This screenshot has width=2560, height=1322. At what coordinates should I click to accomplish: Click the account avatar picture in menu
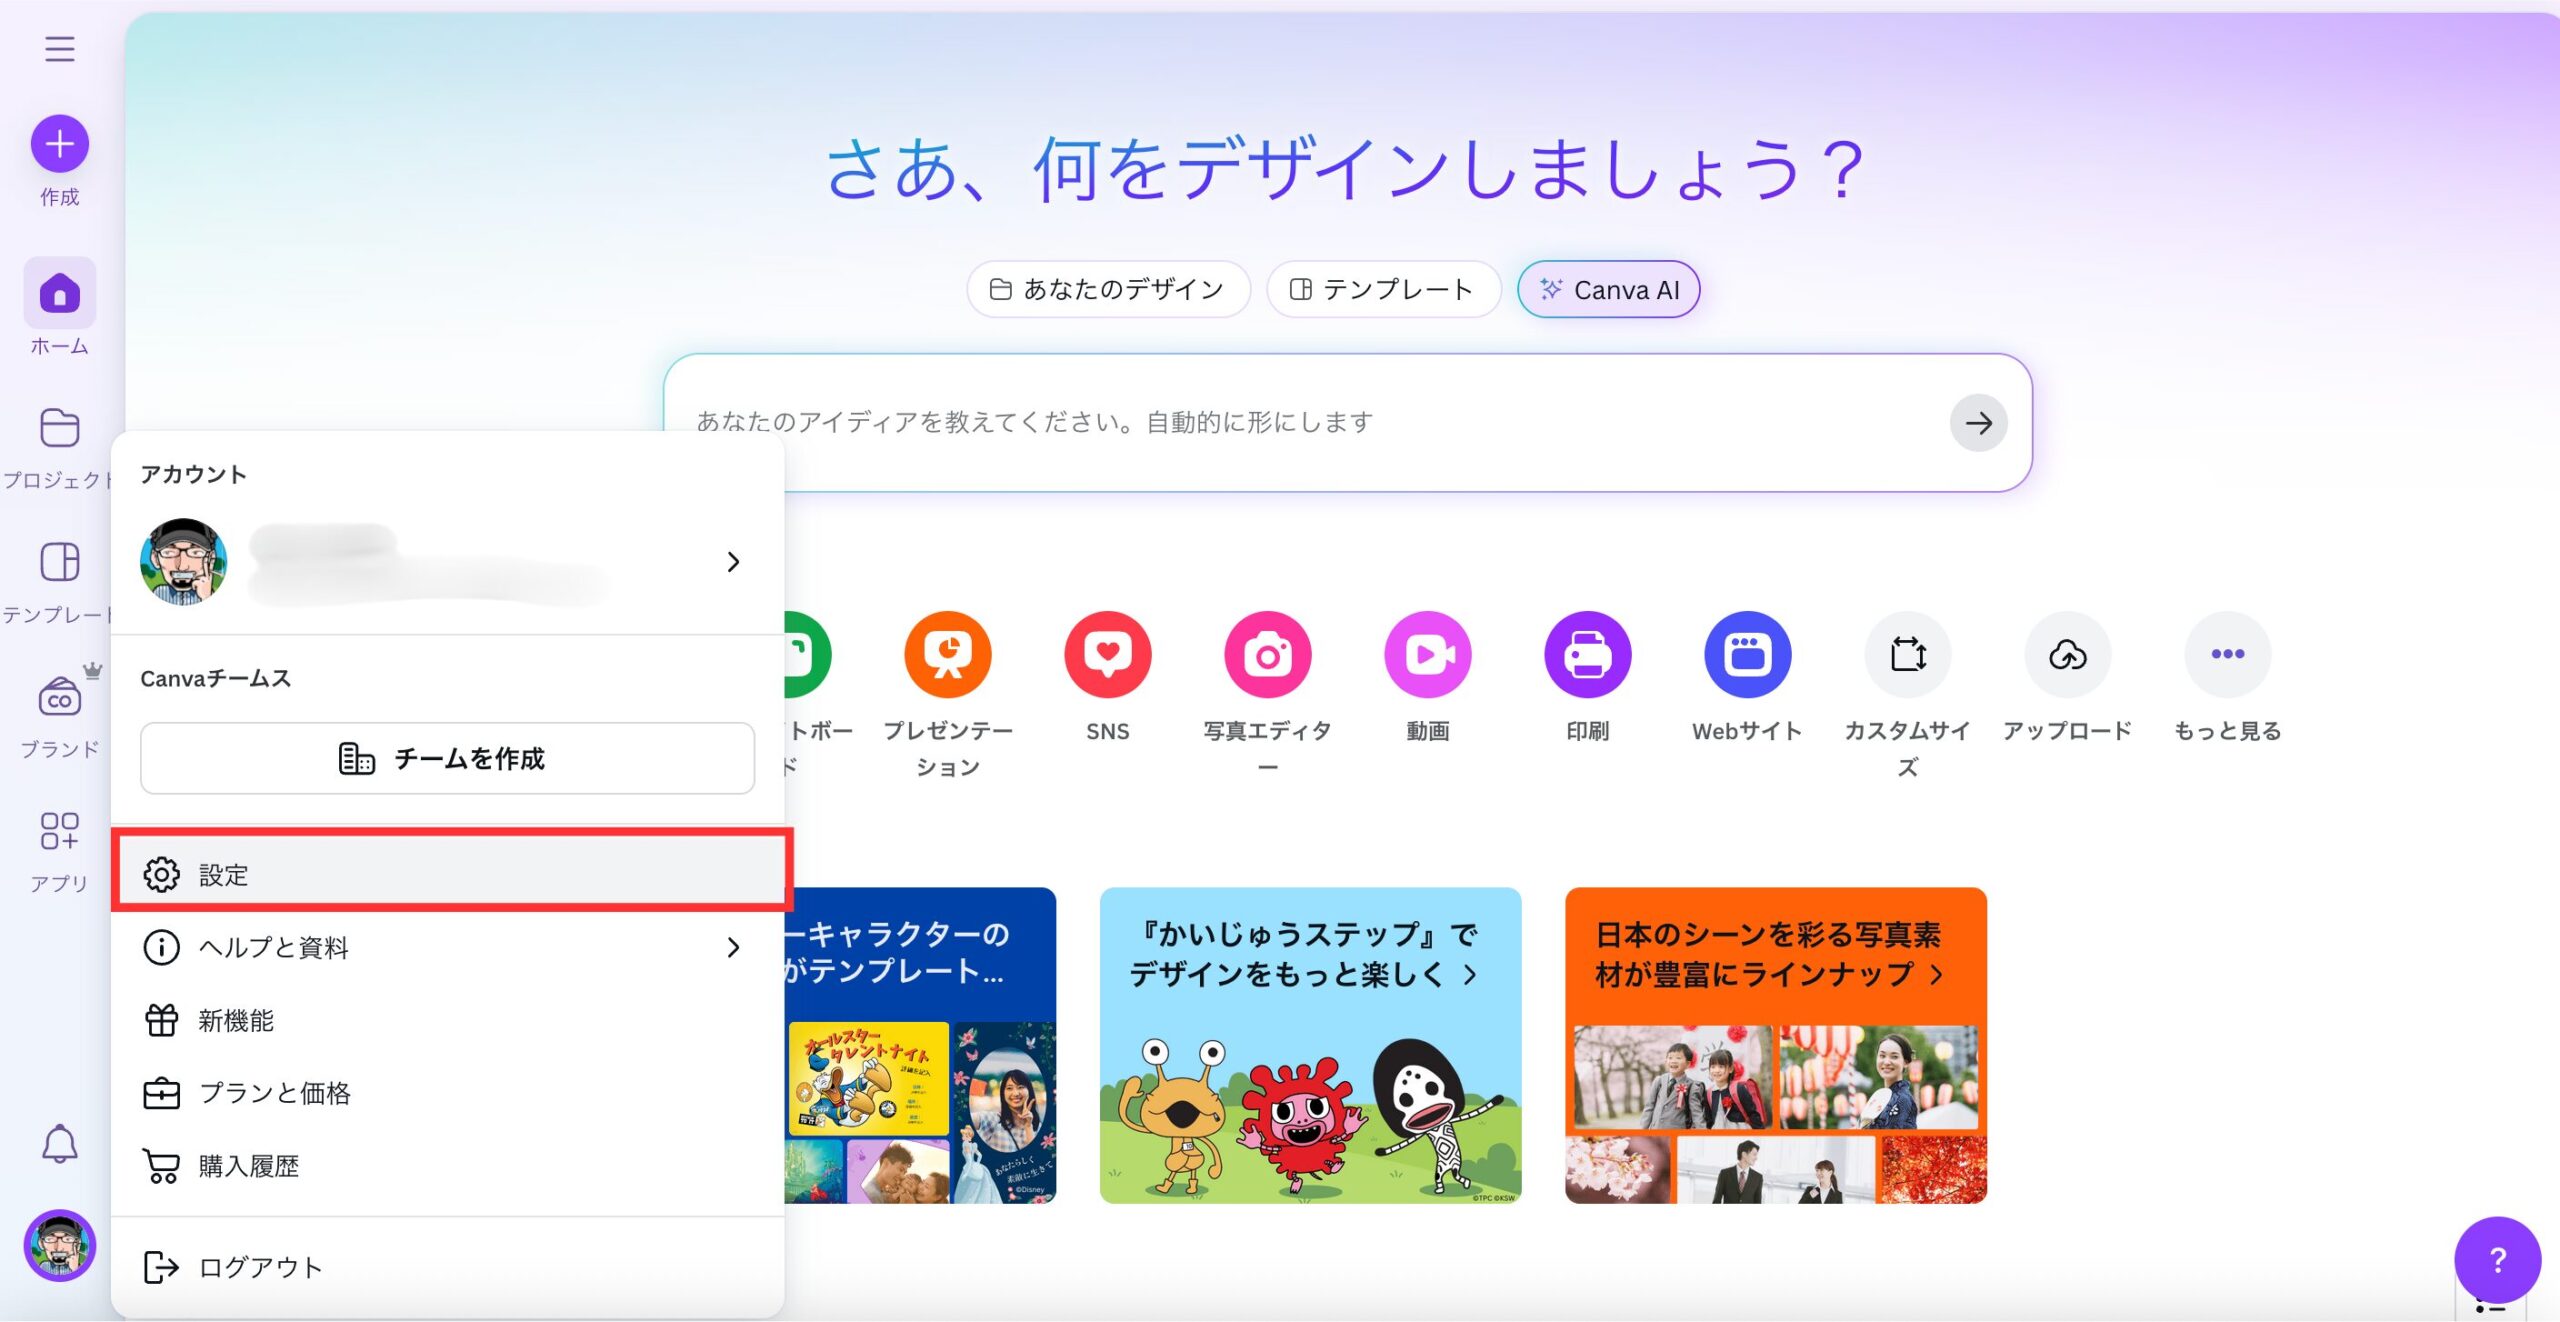pyautogui.click(x=183, y=561)
